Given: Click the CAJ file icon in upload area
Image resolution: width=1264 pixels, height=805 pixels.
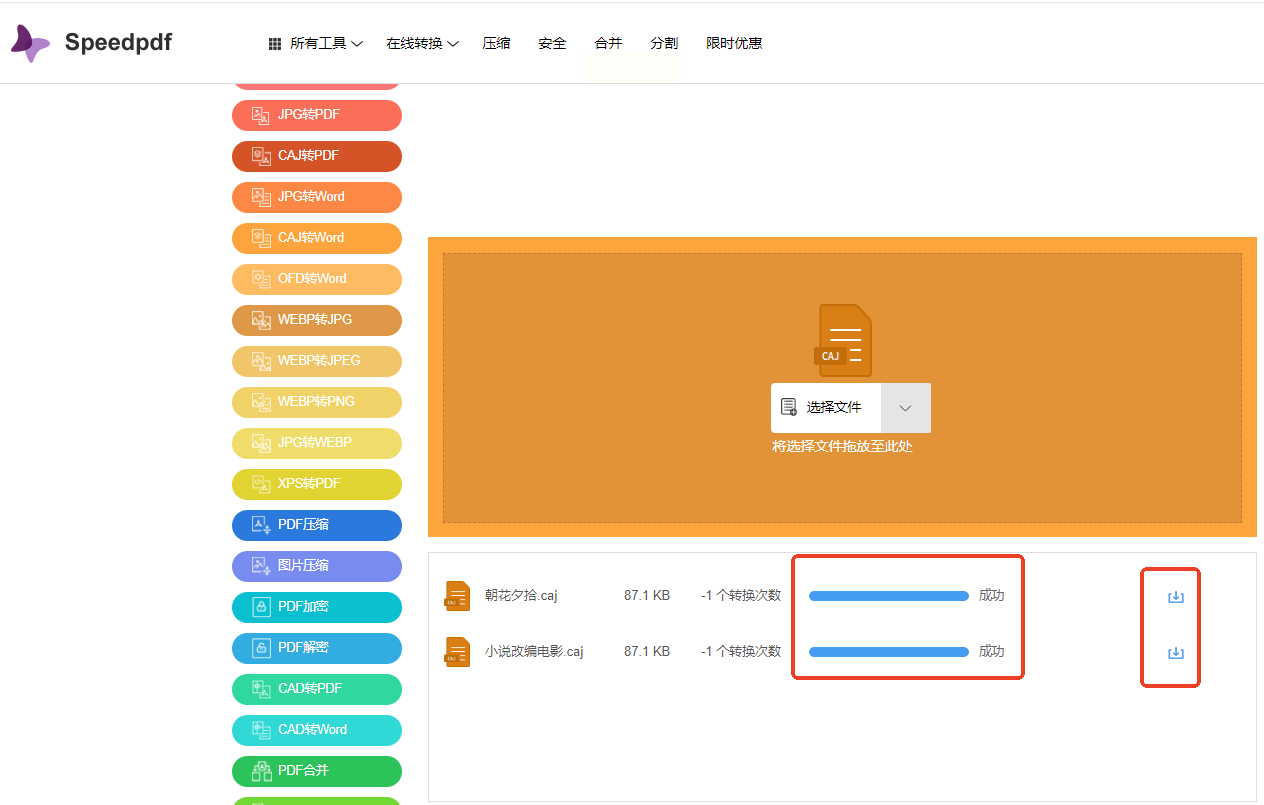Looking at the screenshot, I should pyautogui.click(x=843, y=340).
